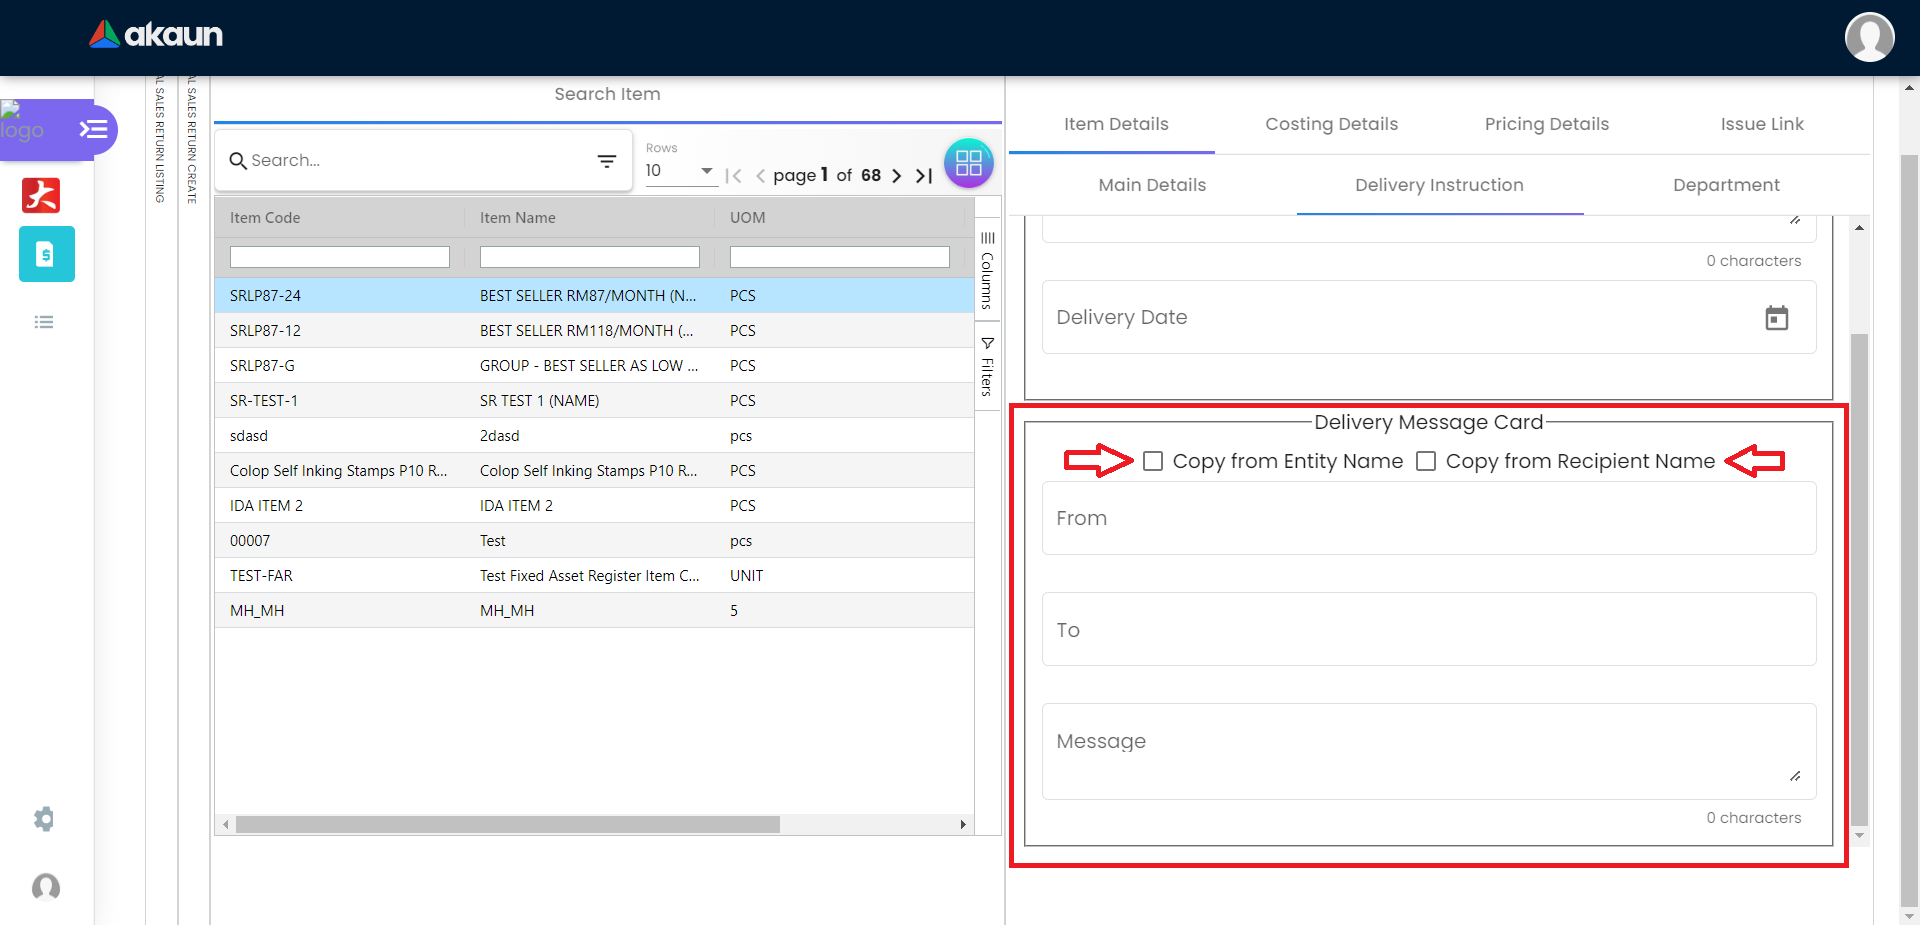This screenshot has width=1920, height=925.
Task: Open the calendar picker for Delivery Date
Action: click(1776, 318)
